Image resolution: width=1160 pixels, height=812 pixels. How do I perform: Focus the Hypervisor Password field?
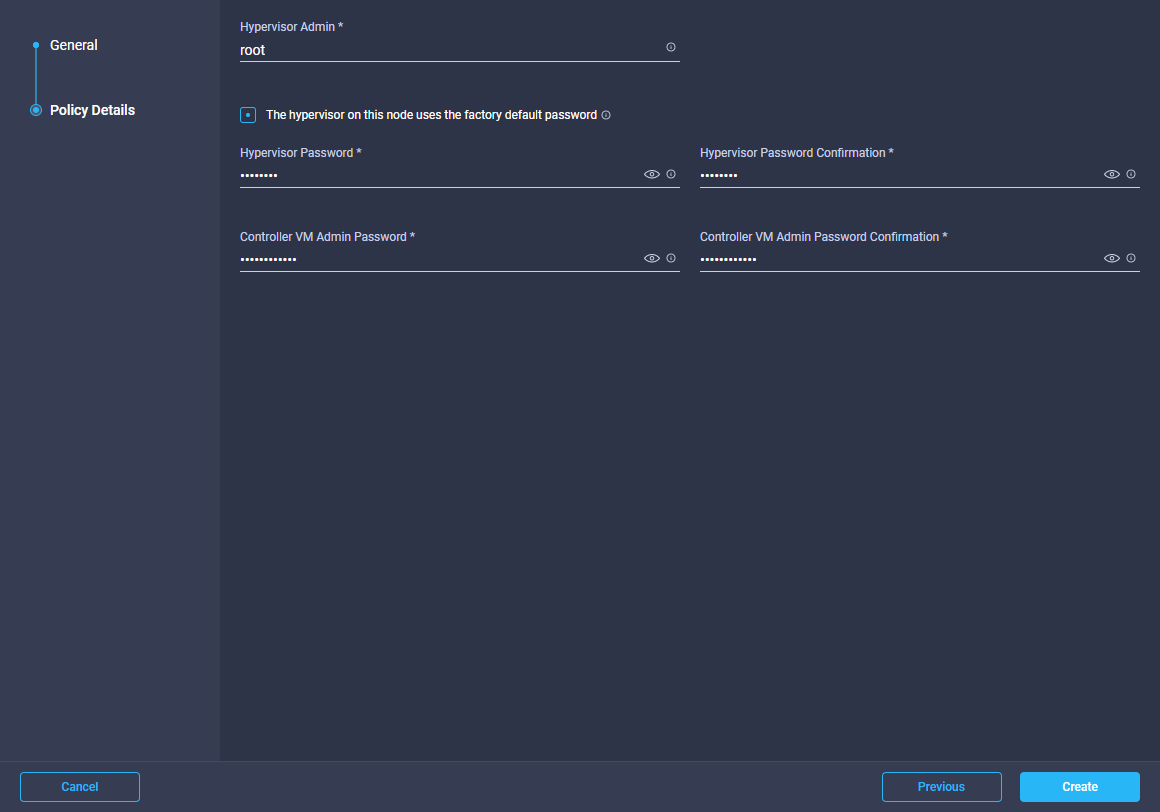(438, 175)
